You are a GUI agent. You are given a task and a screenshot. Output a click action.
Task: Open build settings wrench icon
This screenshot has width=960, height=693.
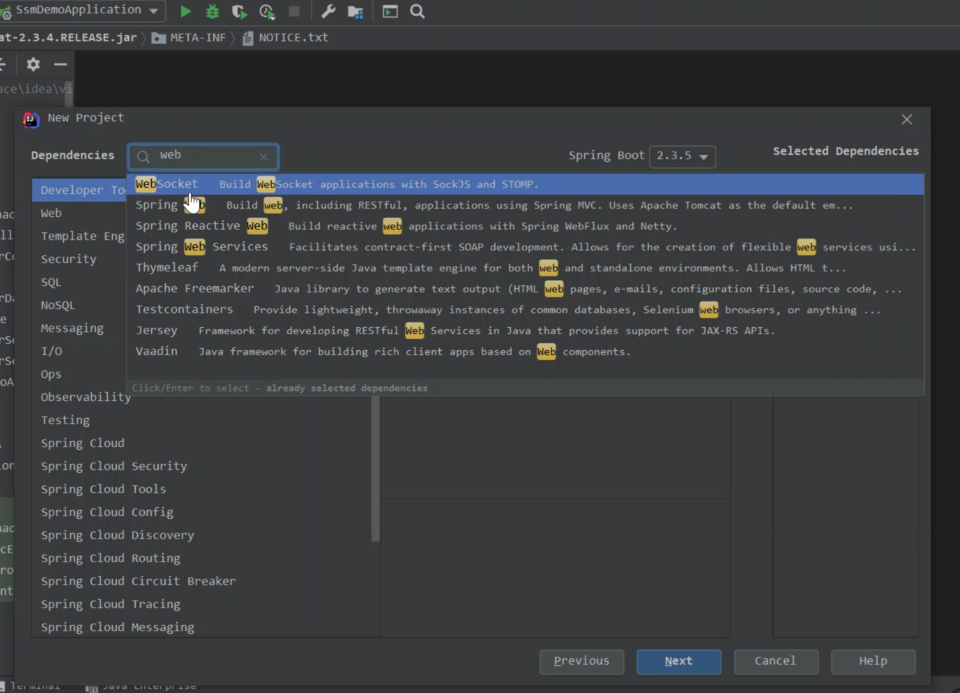point(328,11)
